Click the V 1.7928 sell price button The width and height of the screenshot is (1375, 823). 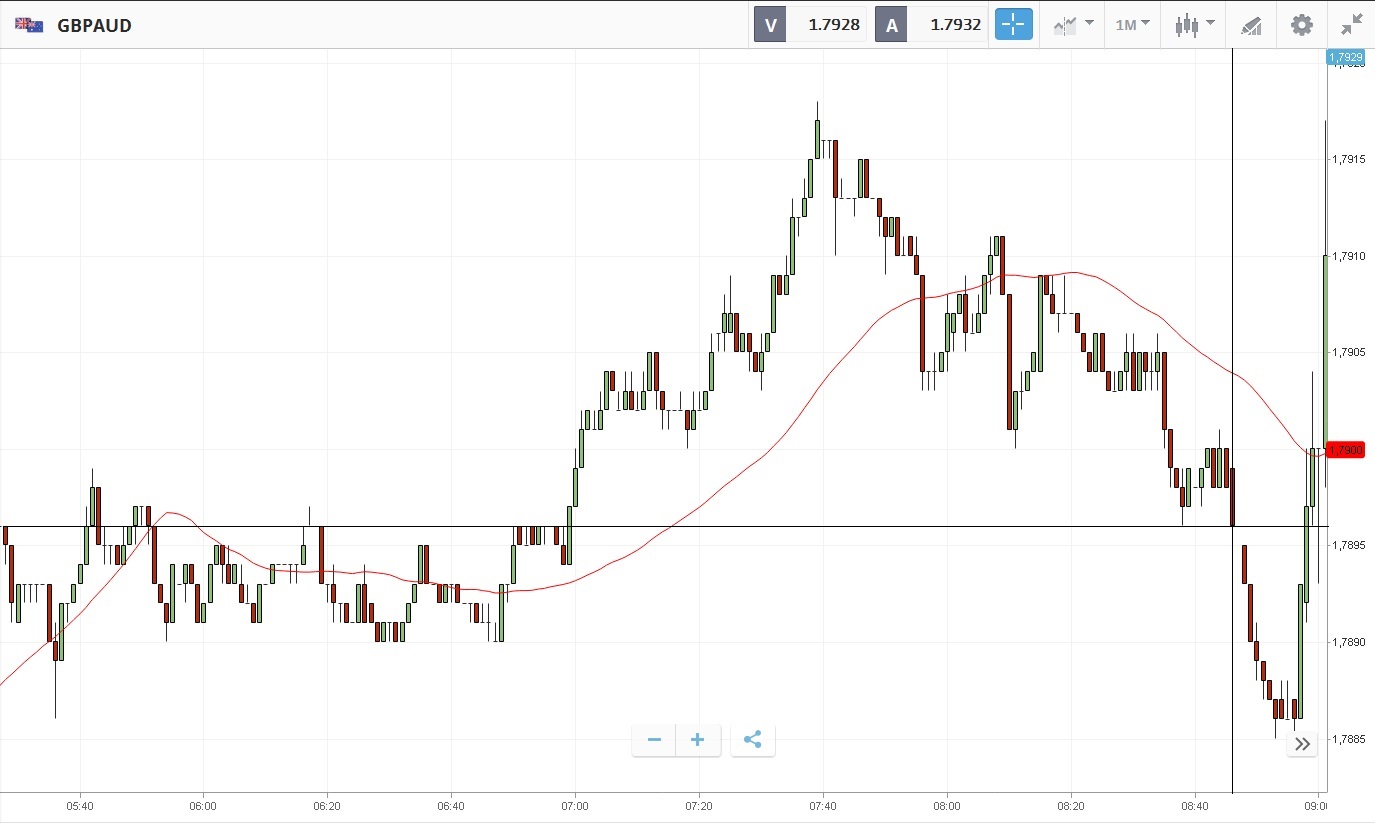[810, 25]
